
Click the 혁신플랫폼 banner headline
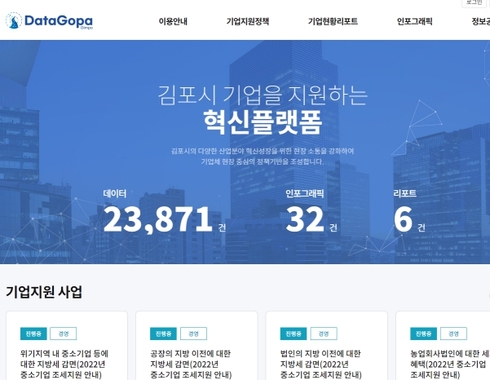263,122
